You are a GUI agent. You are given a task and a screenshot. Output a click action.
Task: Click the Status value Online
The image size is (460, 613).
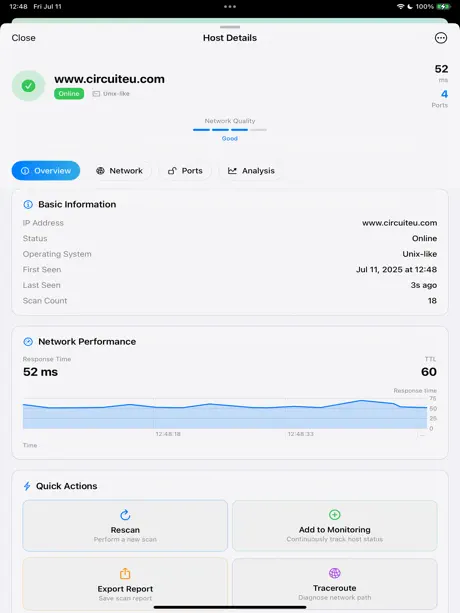coord(424,238)
